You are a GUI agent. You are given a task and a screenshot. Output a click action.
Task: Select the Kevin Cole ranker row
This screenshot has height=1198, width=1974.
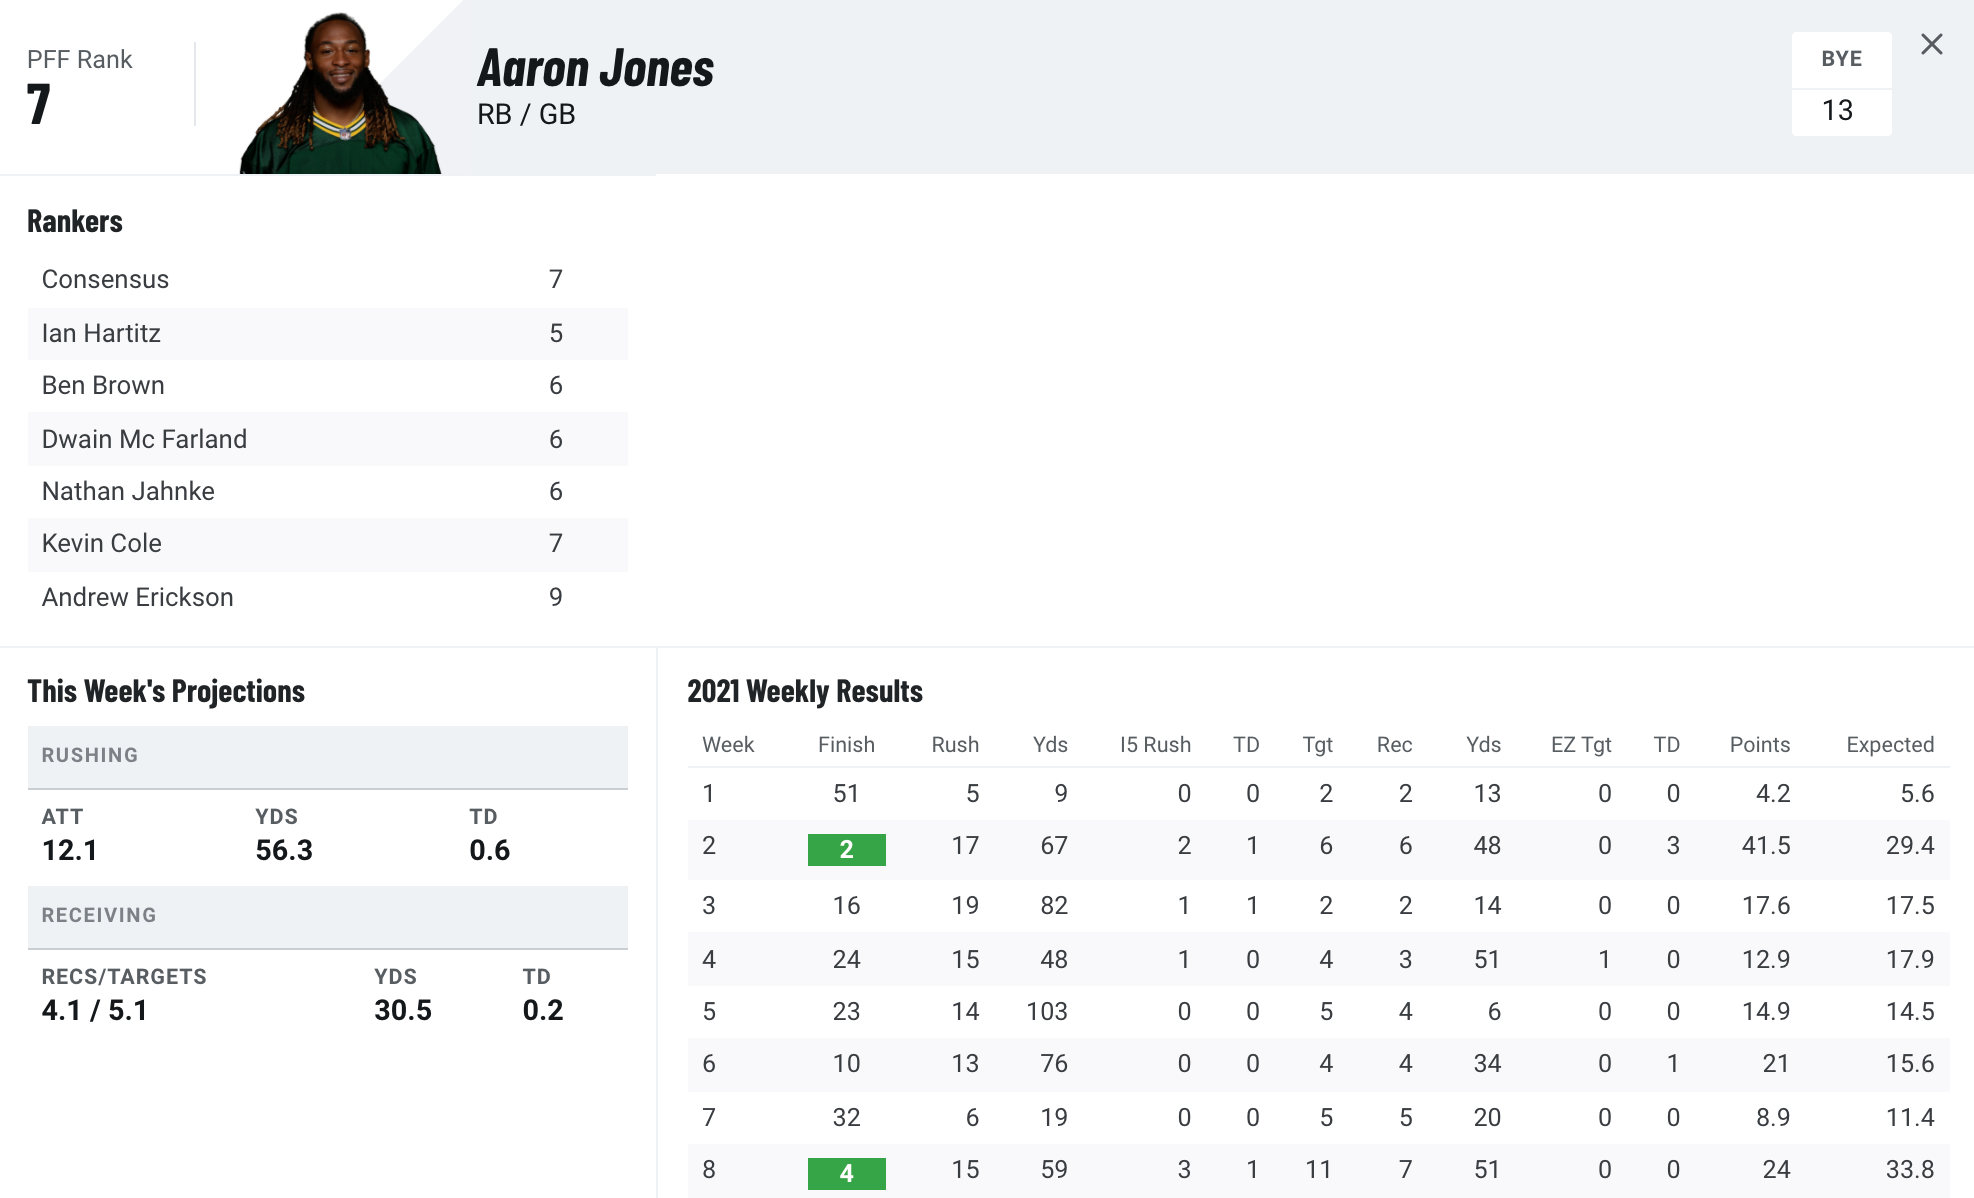pos(328,544)
